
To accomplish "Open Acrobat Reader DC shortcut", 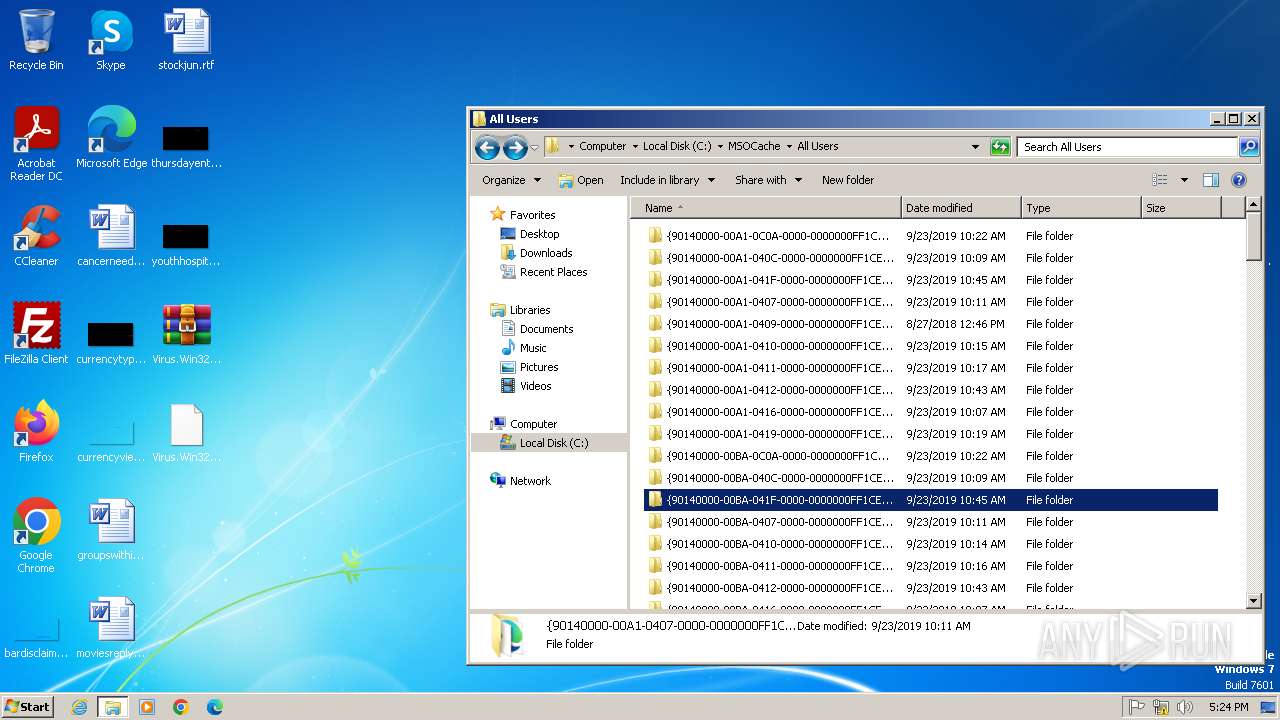I will [36, 143].
